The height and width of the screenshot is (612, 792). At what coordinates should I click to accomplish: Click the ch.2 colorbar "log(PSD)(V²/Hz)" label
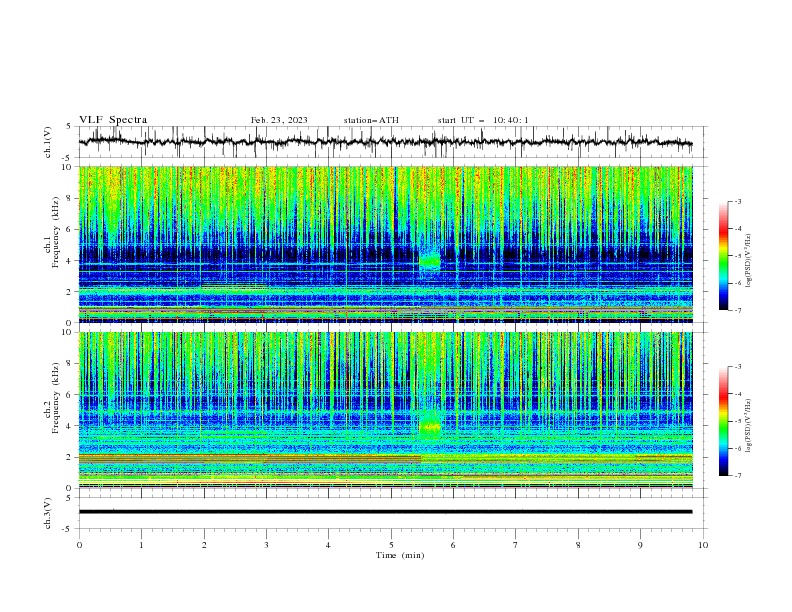click(x=749, y=426)
